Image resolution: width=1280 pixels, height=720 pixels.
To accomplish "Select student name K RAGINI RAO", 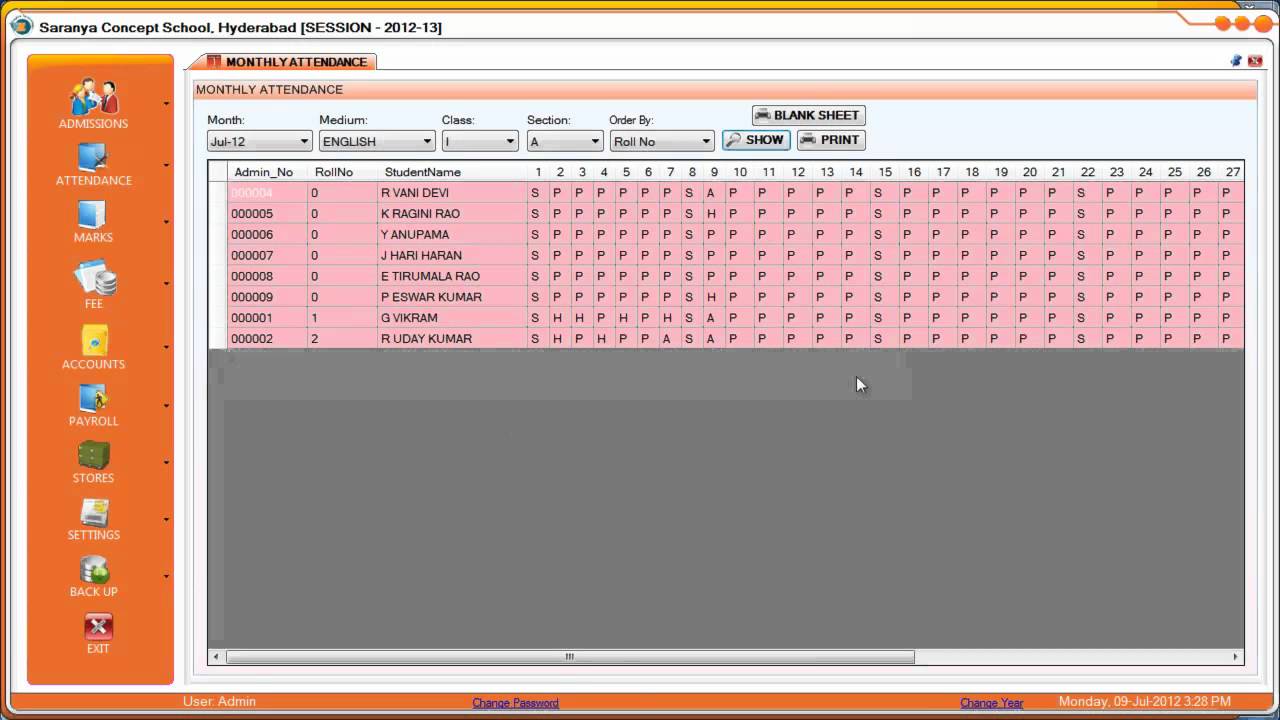I will tap(420, 214).
